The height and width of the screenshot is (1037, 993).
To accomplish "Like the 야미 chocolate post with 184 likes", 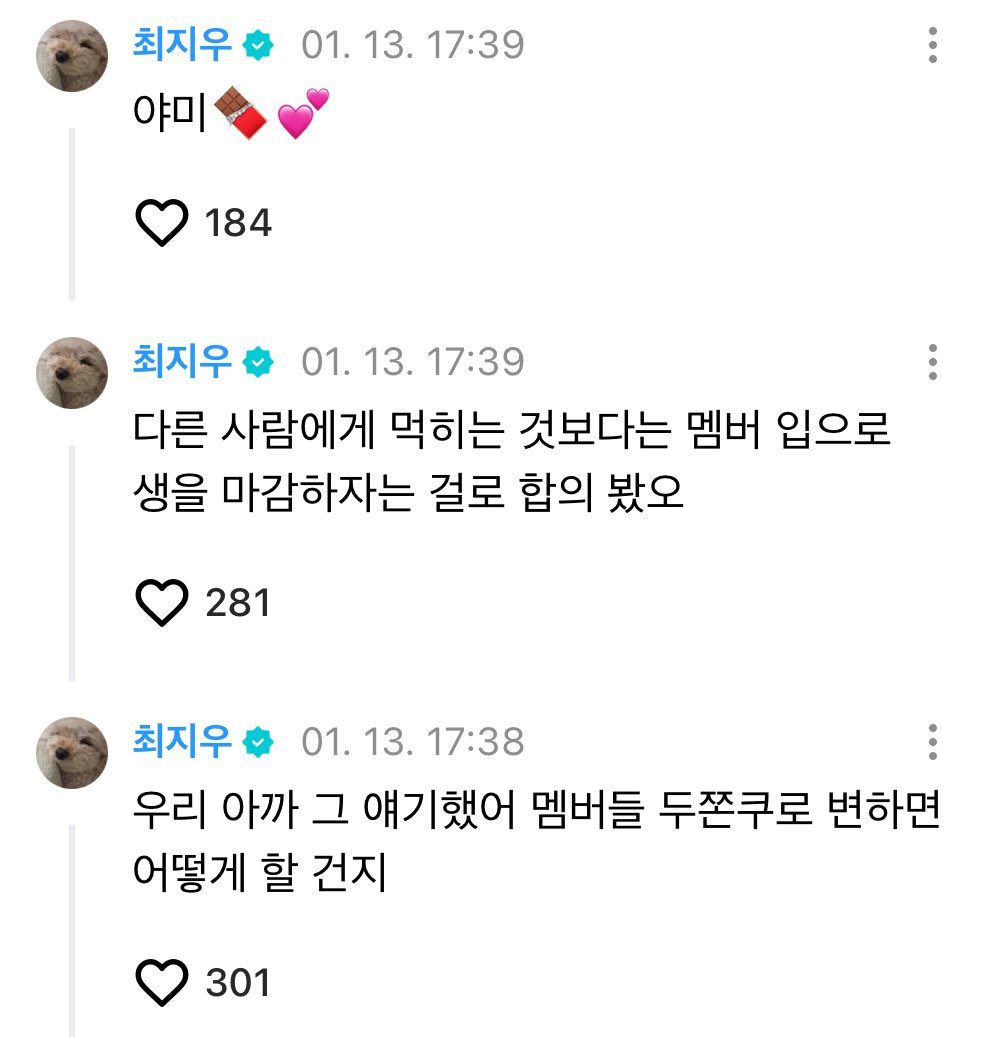I will 161,223.
